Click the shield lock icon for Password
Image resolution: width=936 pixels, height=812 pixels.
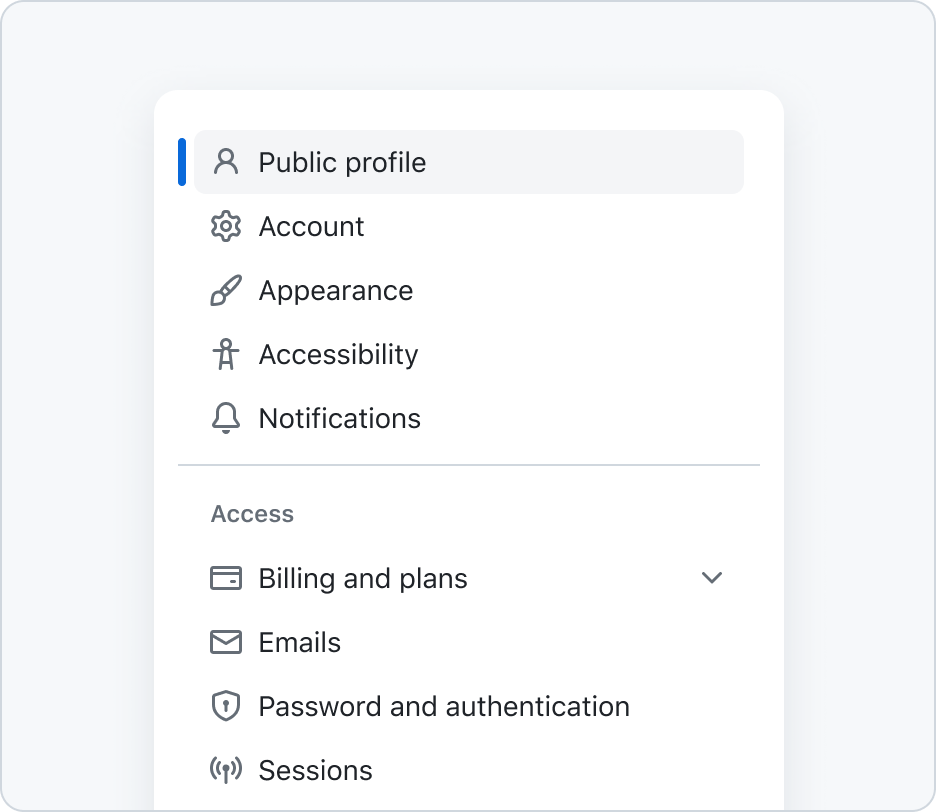(x=226, y=706)
